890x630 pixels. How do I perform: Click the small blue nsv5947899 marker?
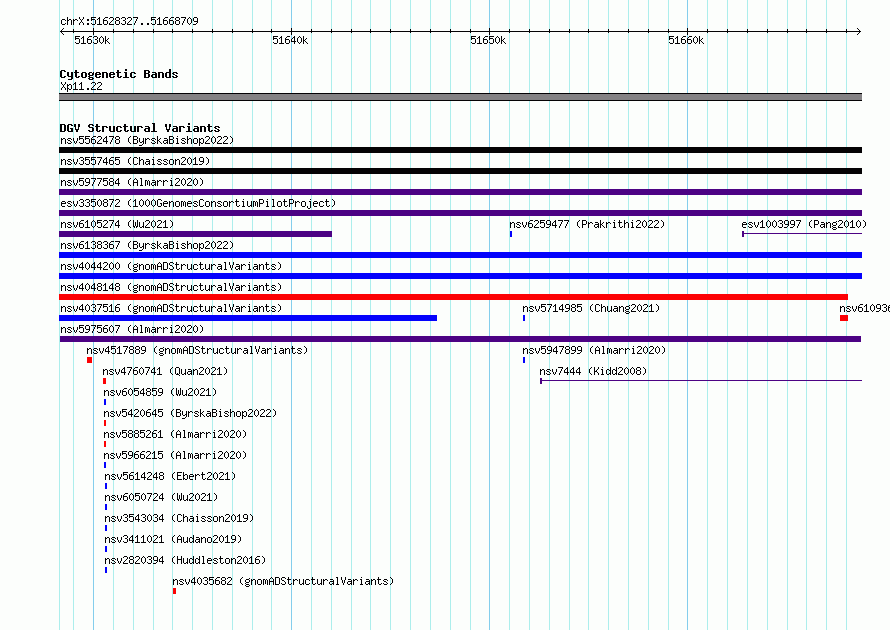coord(524,360)
